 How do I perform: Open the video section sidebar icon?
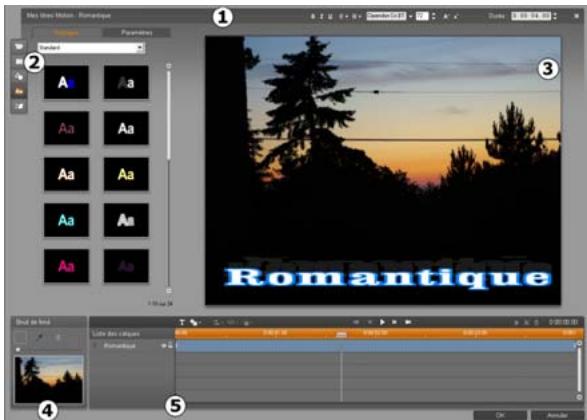19,61
